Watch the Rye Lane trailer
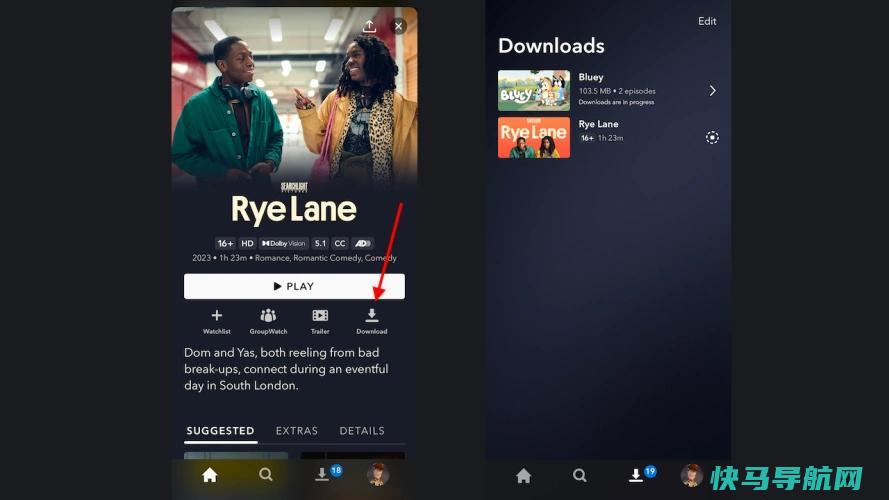Screen dimensions: 889x500 tap(320, 321)
